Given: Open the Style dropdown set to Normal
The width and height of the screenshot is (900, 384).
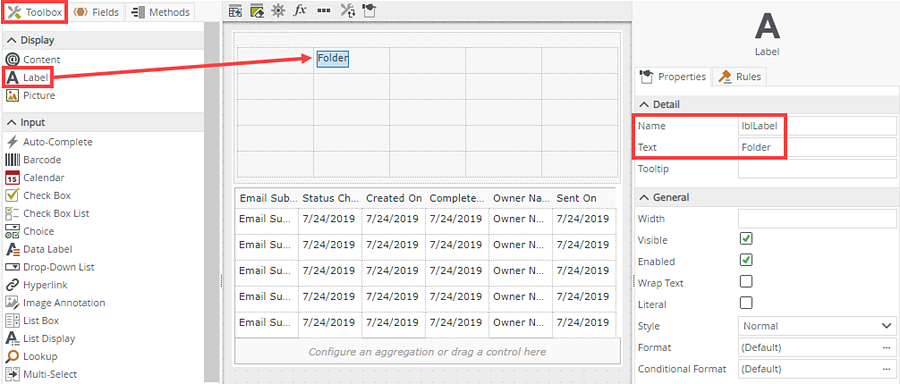Looking at the screenshot, I should 817,326.
